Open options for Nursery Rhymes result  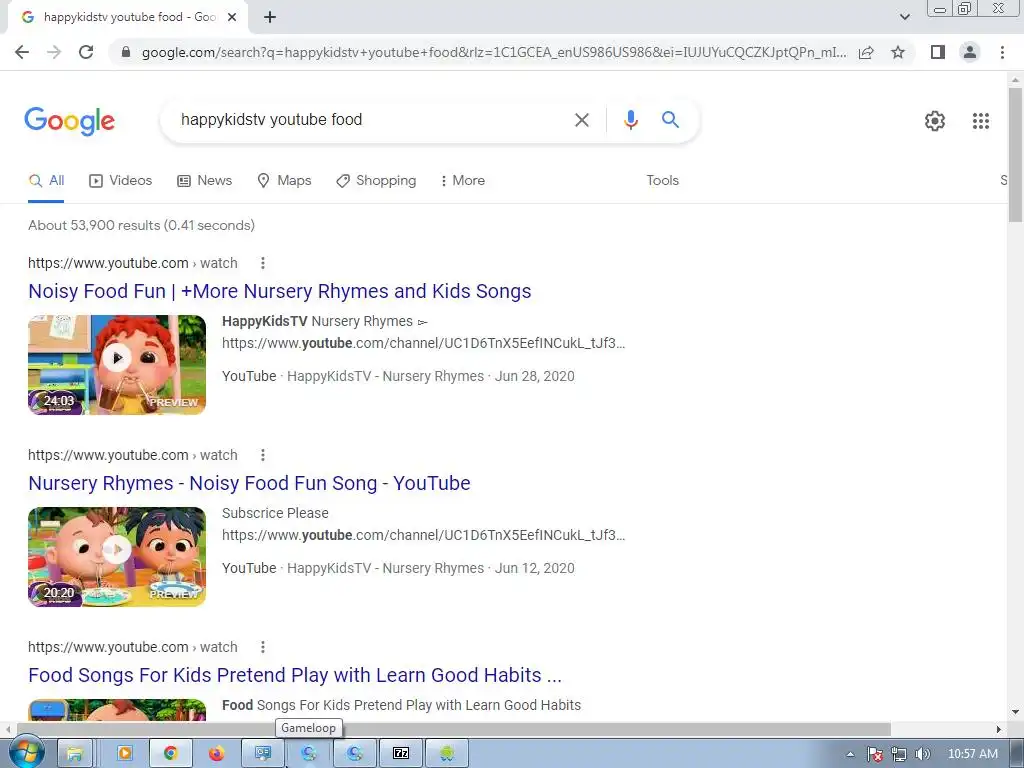263,455
